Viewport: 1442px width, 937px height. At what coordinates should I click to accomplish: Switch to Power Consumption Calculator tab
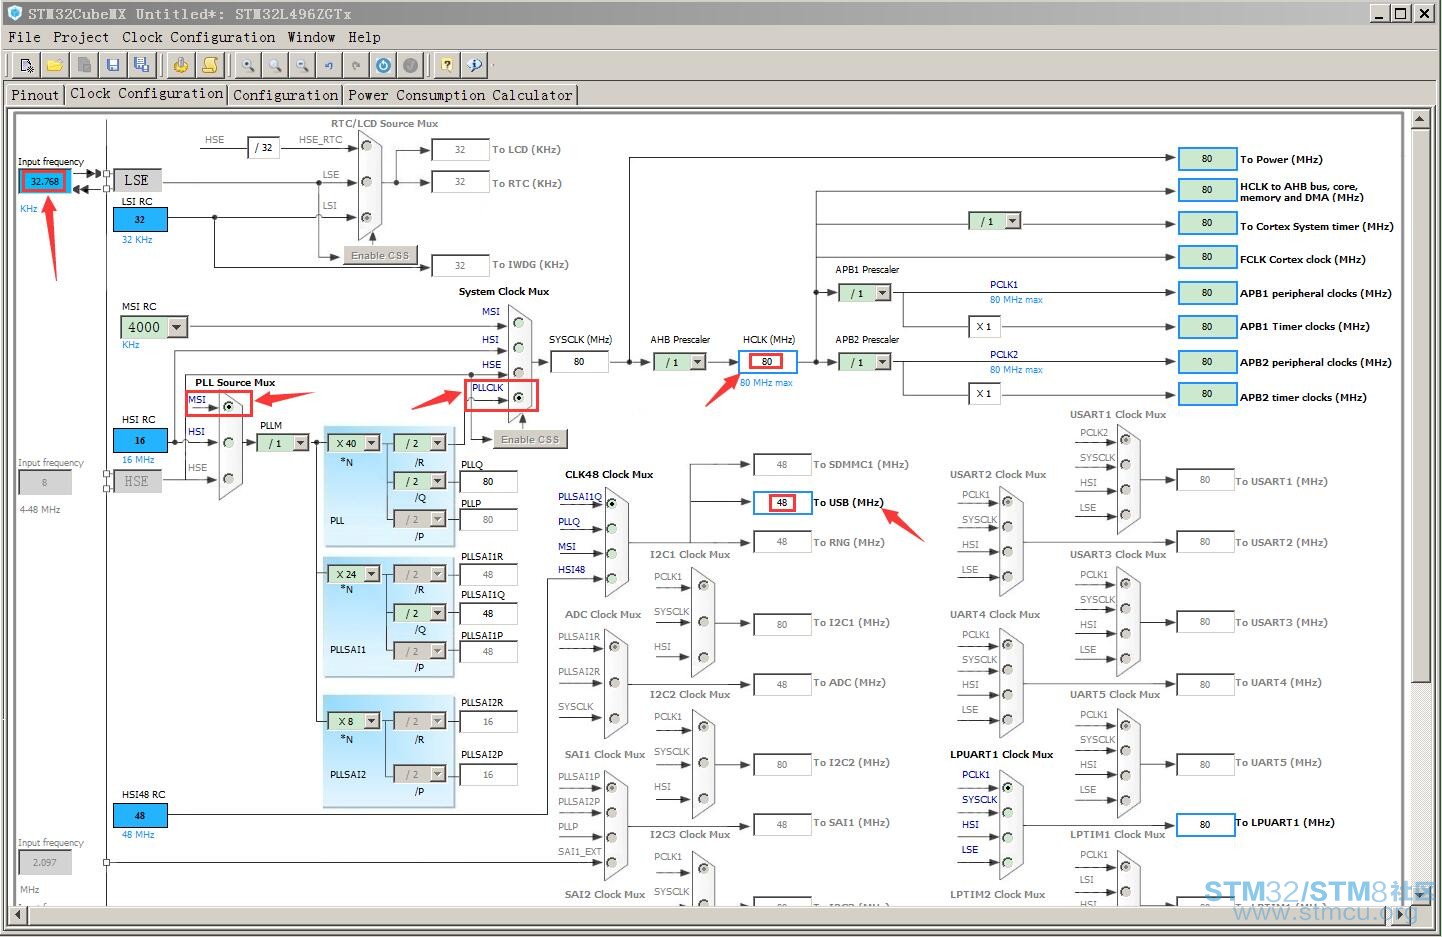click(461, 95)
